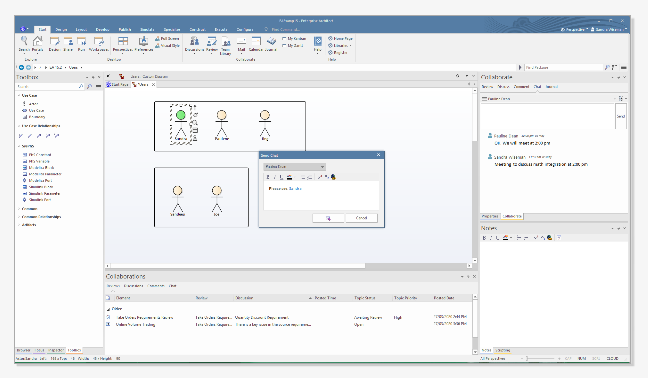Open Visual Style from the ribbon

click(x=167, y=45)
